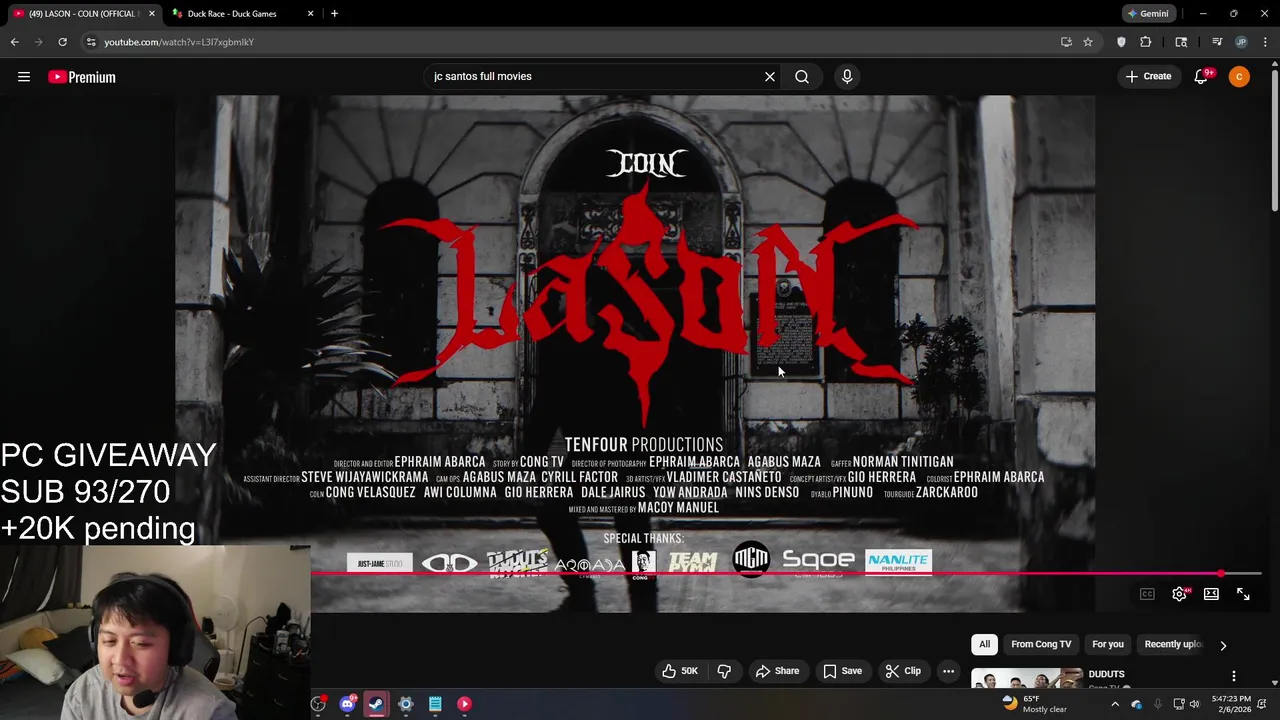
Task: Open the Windows notification center bell
Action: tap(1262, 704)
